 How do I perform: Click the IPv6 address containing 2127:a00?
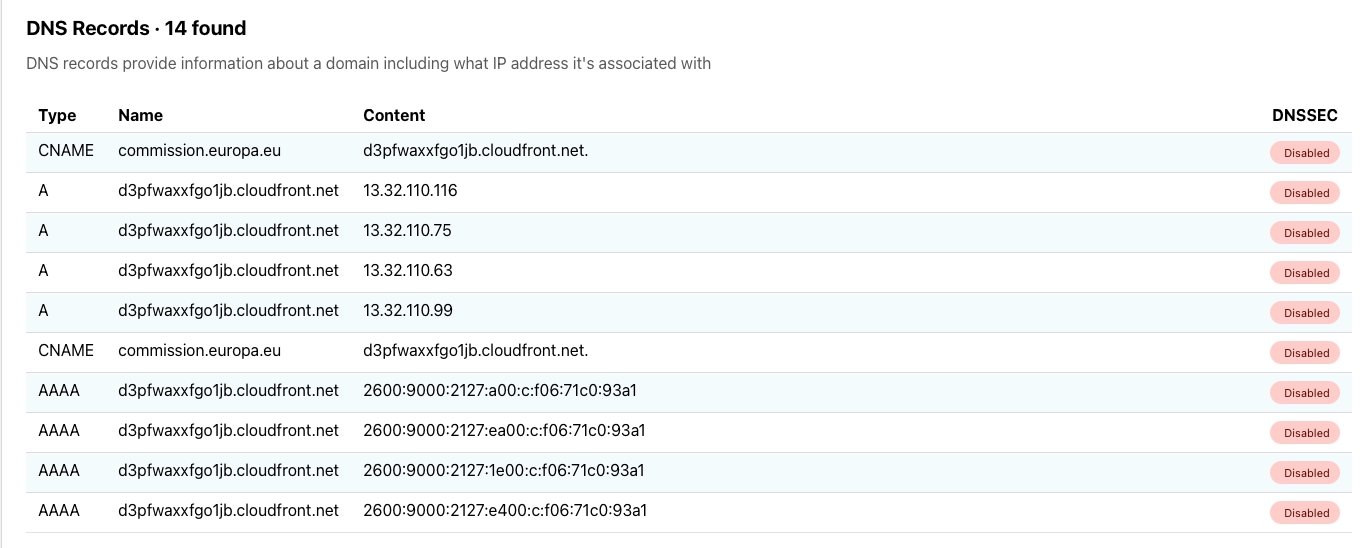tap(500, 390)
